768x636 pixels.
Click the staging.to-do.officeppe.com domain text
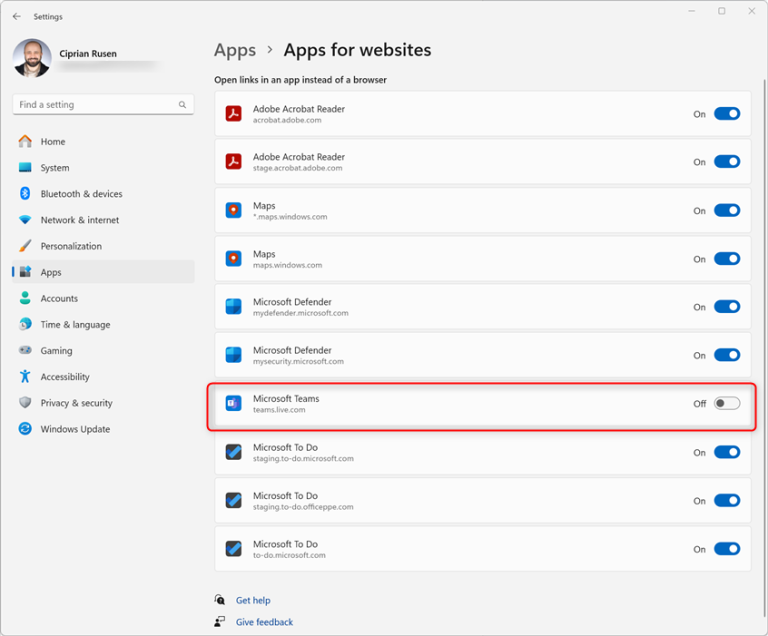(303, 507)
